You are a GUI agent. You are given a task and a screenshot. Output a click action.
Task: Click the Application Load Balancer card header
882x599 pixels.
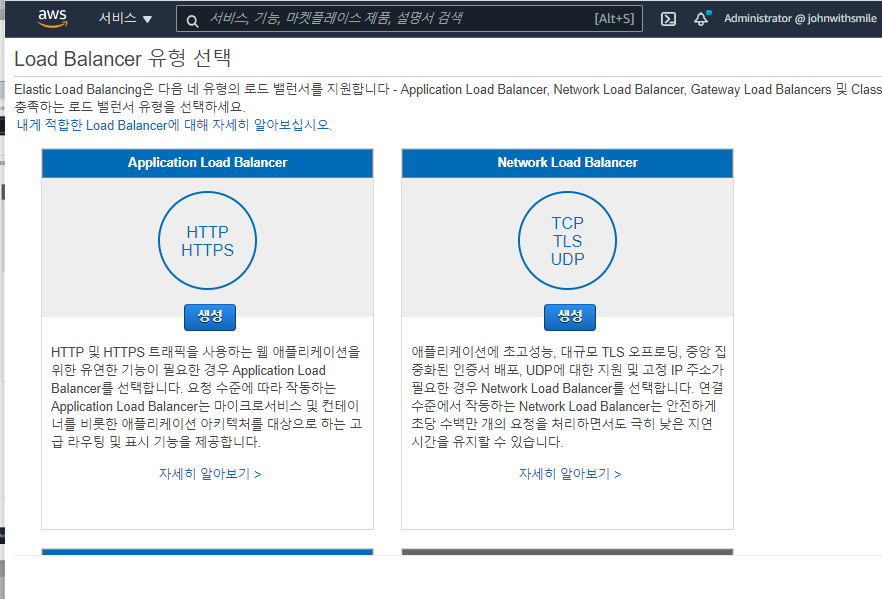coord(208,163)
